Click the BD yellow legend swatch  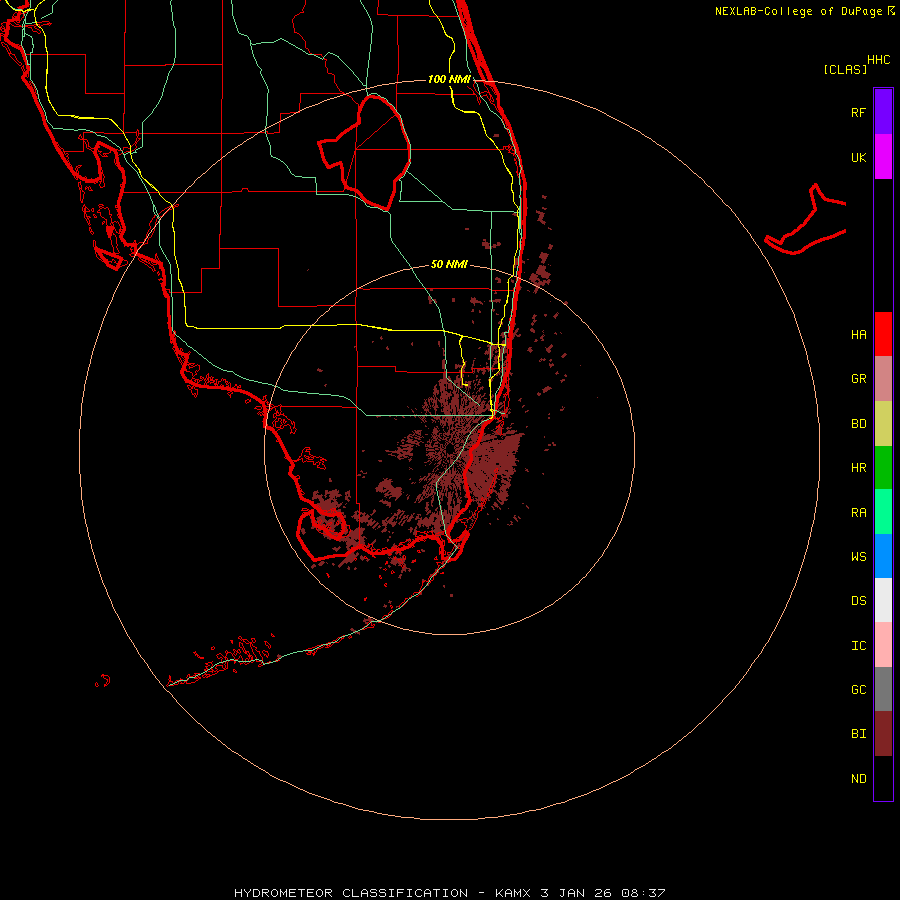tap(883, 423)
